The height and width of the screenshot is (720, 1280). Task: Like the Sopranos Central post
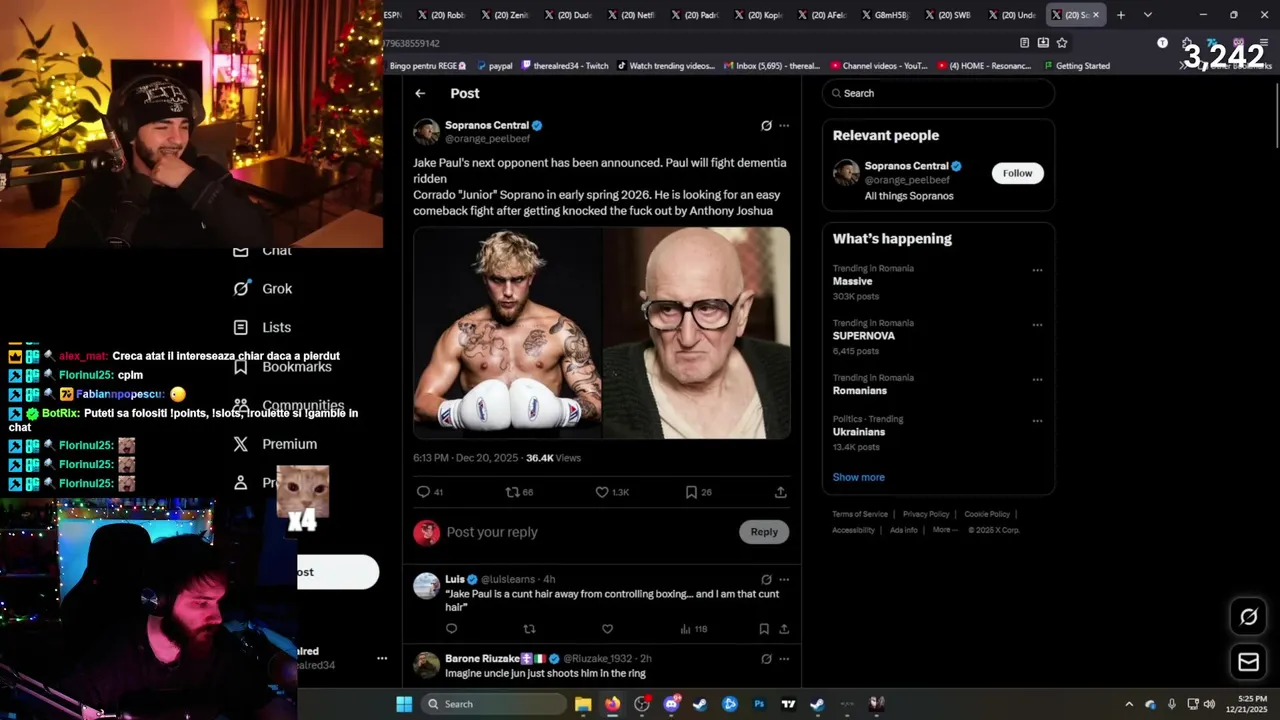click(602, 492)
